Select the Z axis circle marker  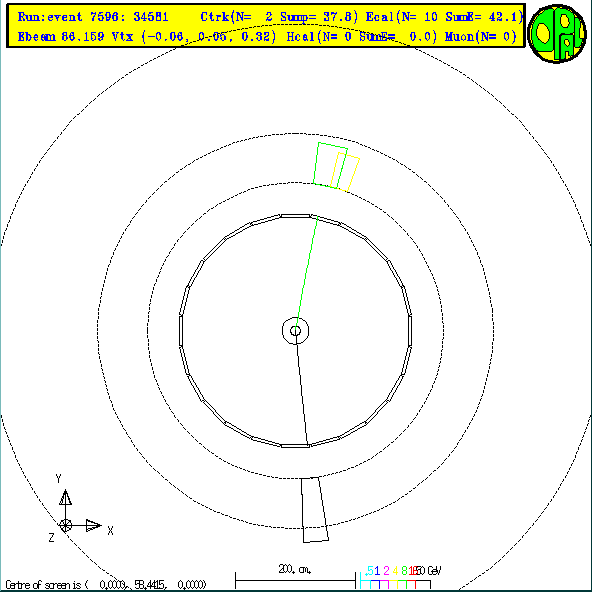click(65, 525)
